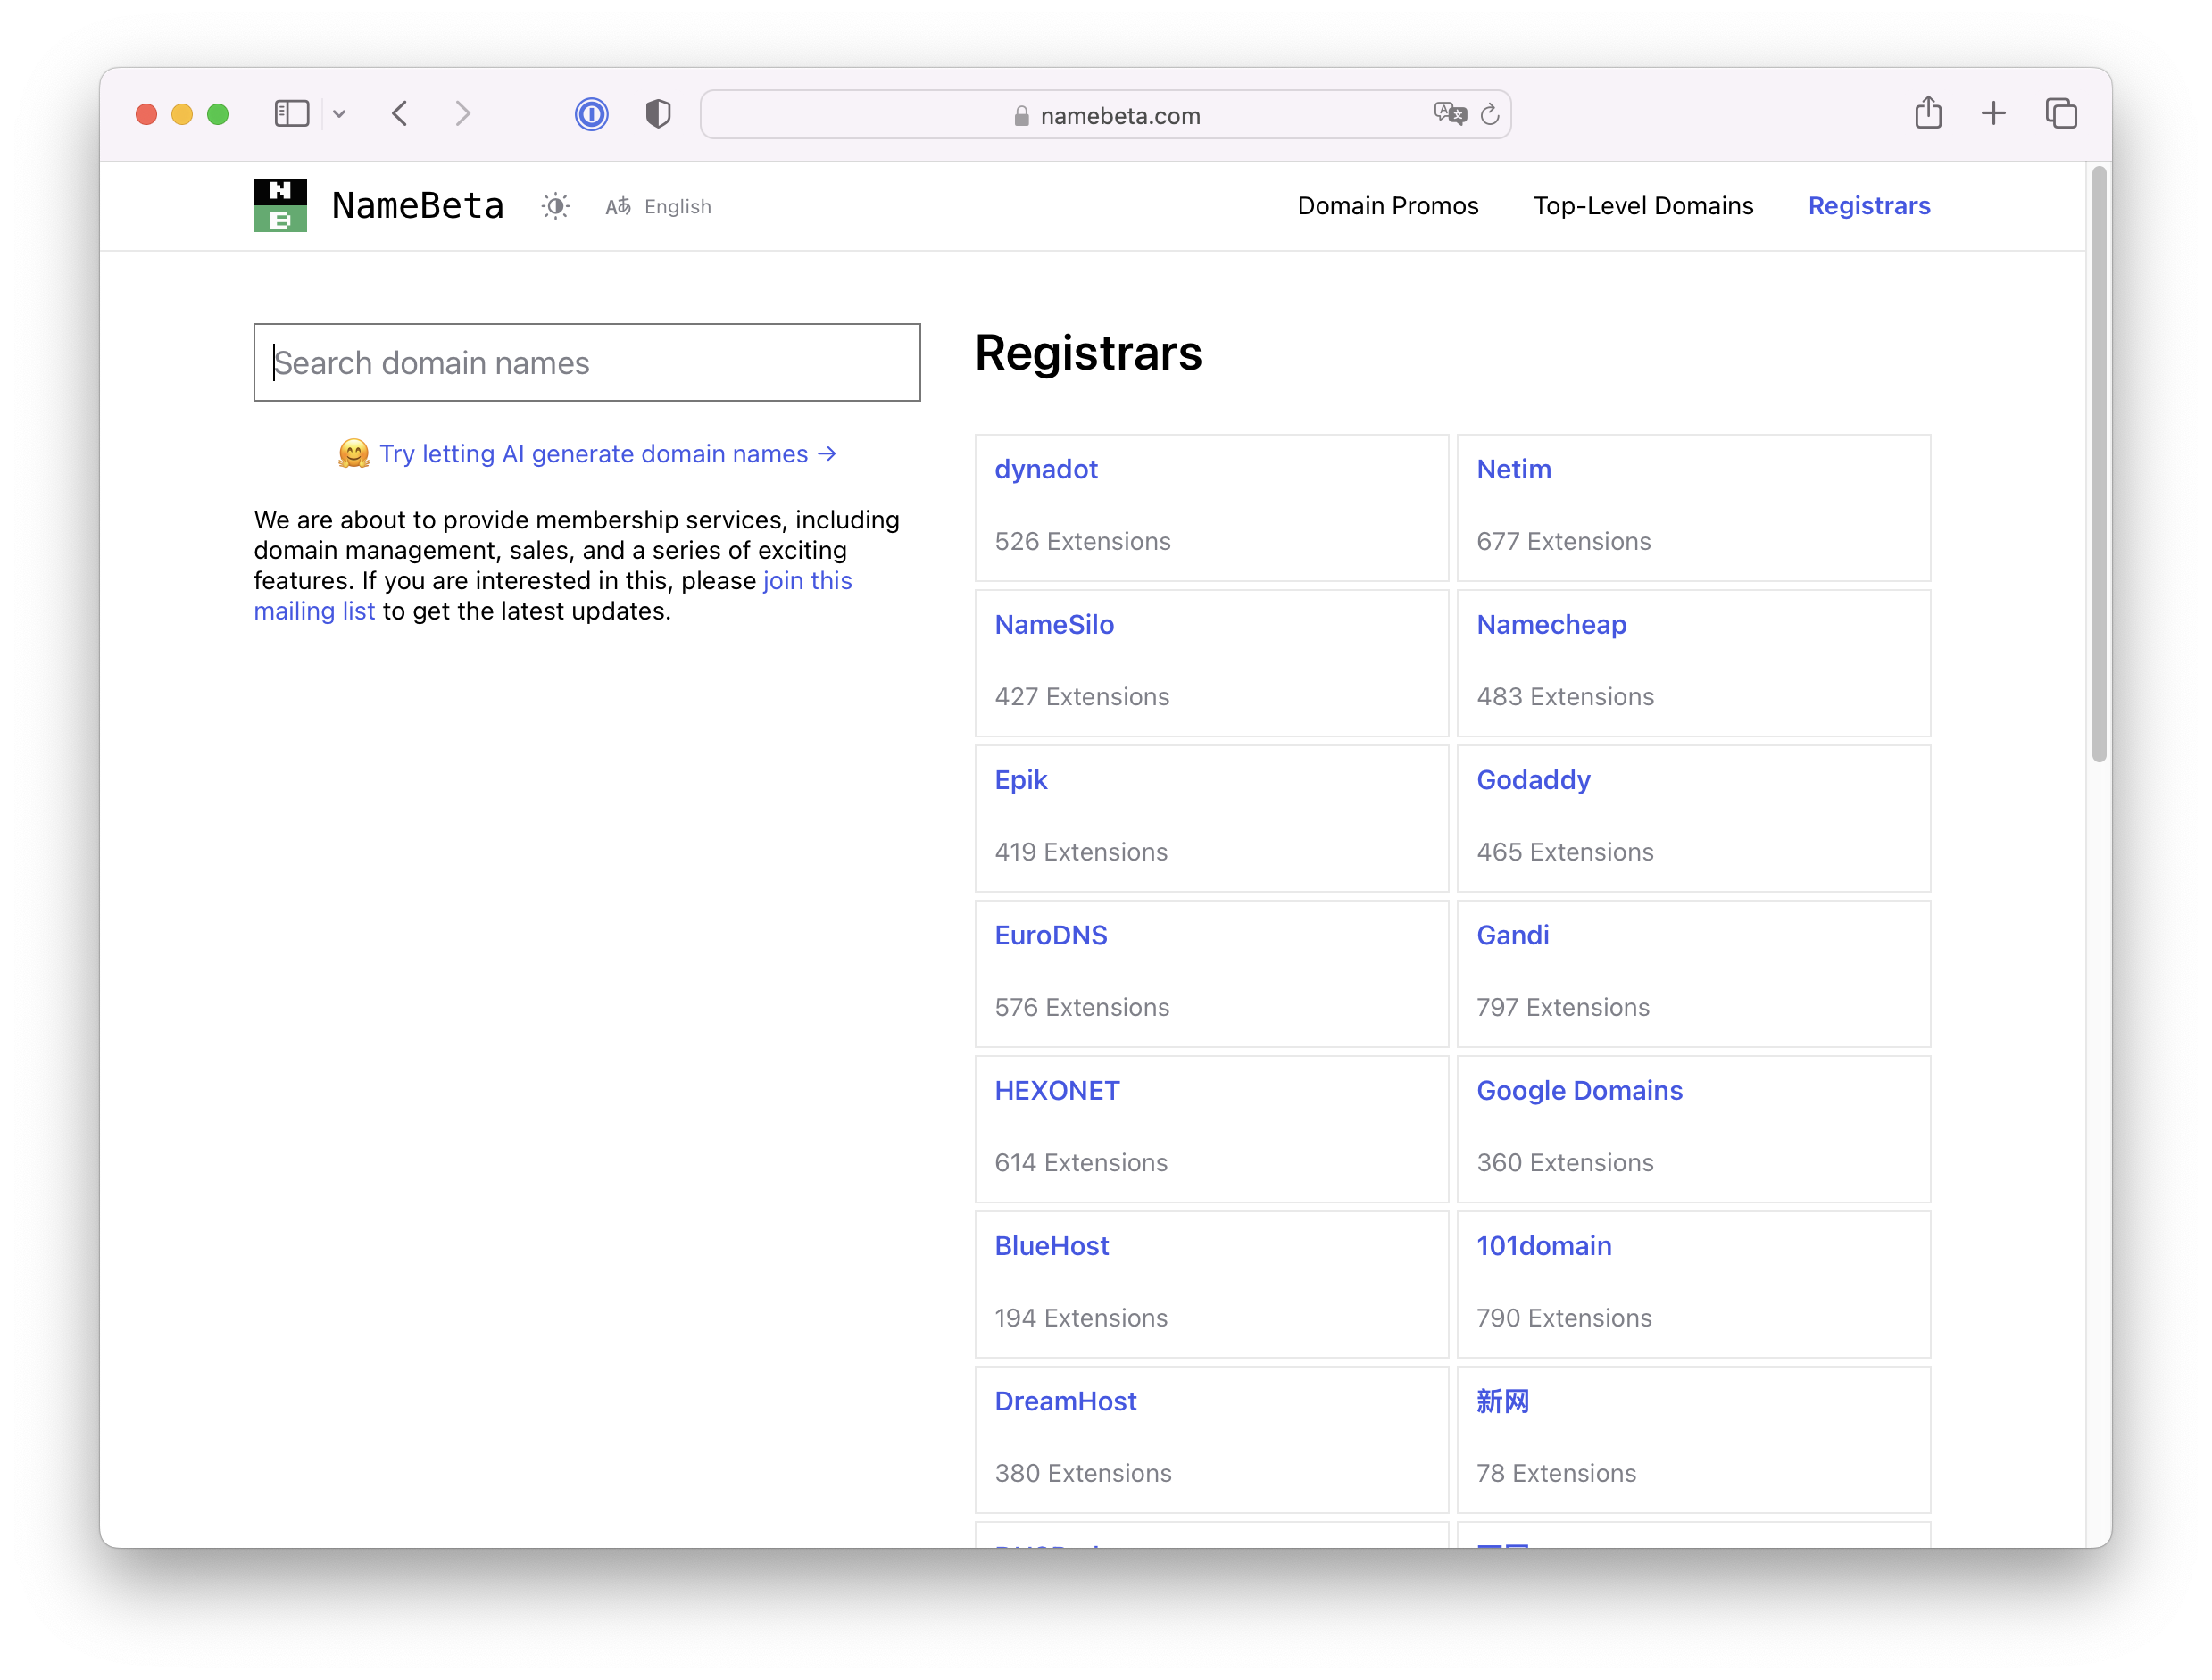Open a new tab with plus icon
This screenshot has height=1680, width=2212.
coord(1993,113)
